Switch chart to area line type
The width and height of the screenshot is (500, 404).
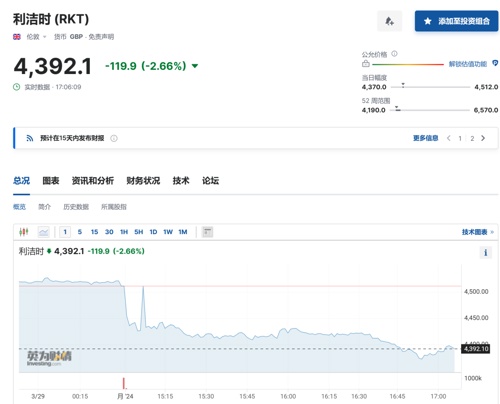[44, 232]
